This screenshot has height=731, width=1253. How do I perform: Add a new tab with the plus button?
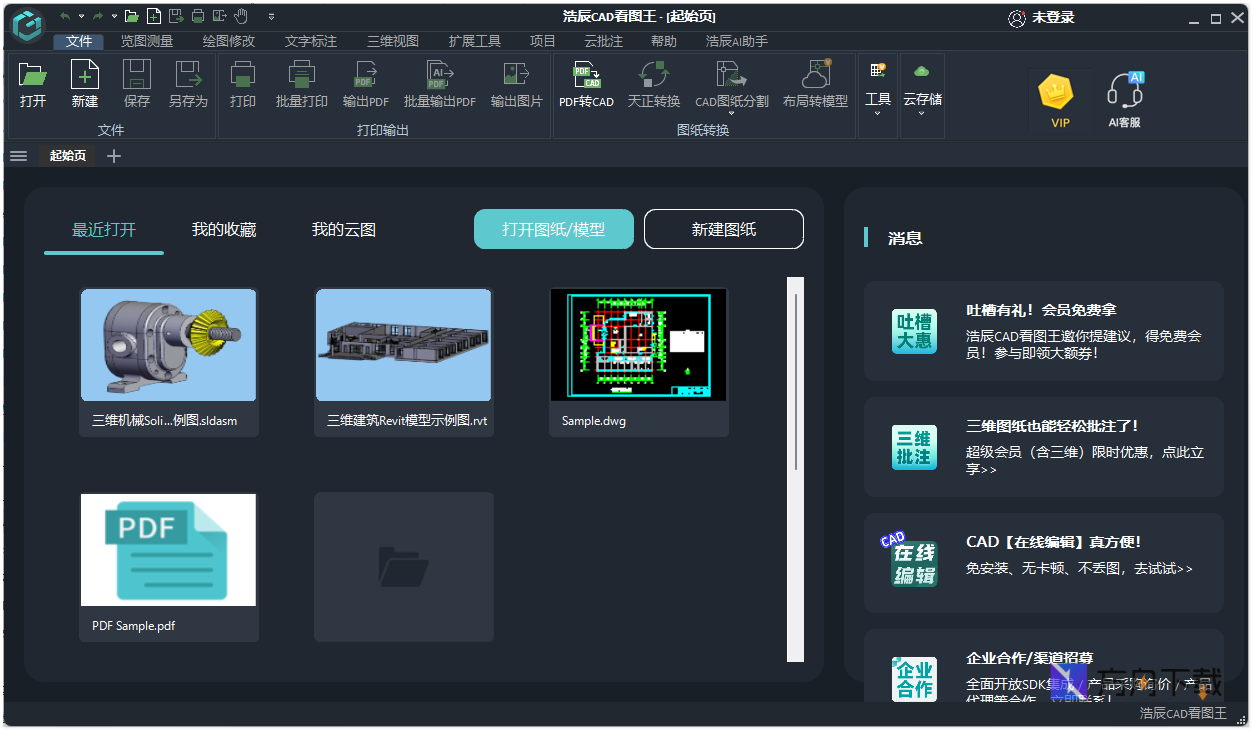point(114,156)
